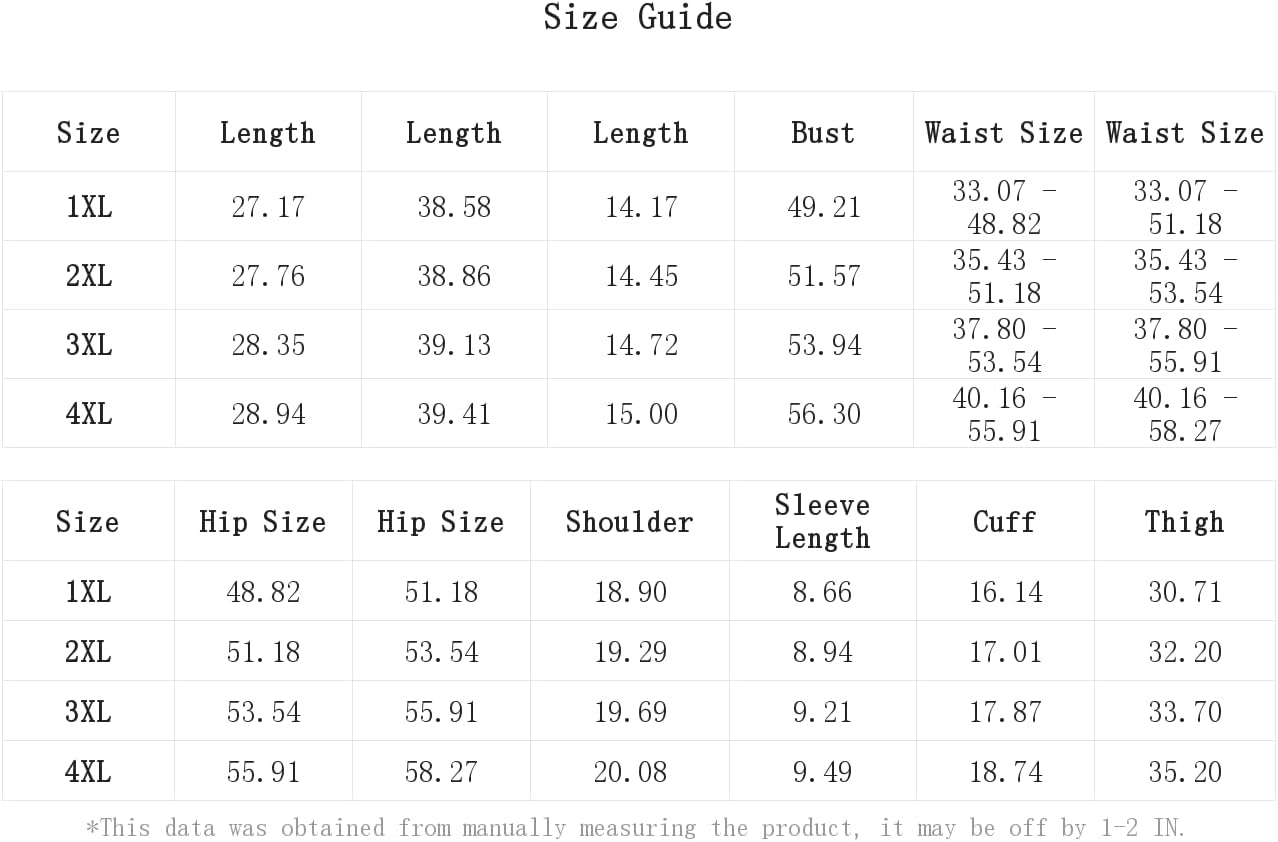Image resolution: width=1278 pixels, height=842 pixels.
Task: Click the 4XL thigh value 35.20
Action: [1185, 772]
